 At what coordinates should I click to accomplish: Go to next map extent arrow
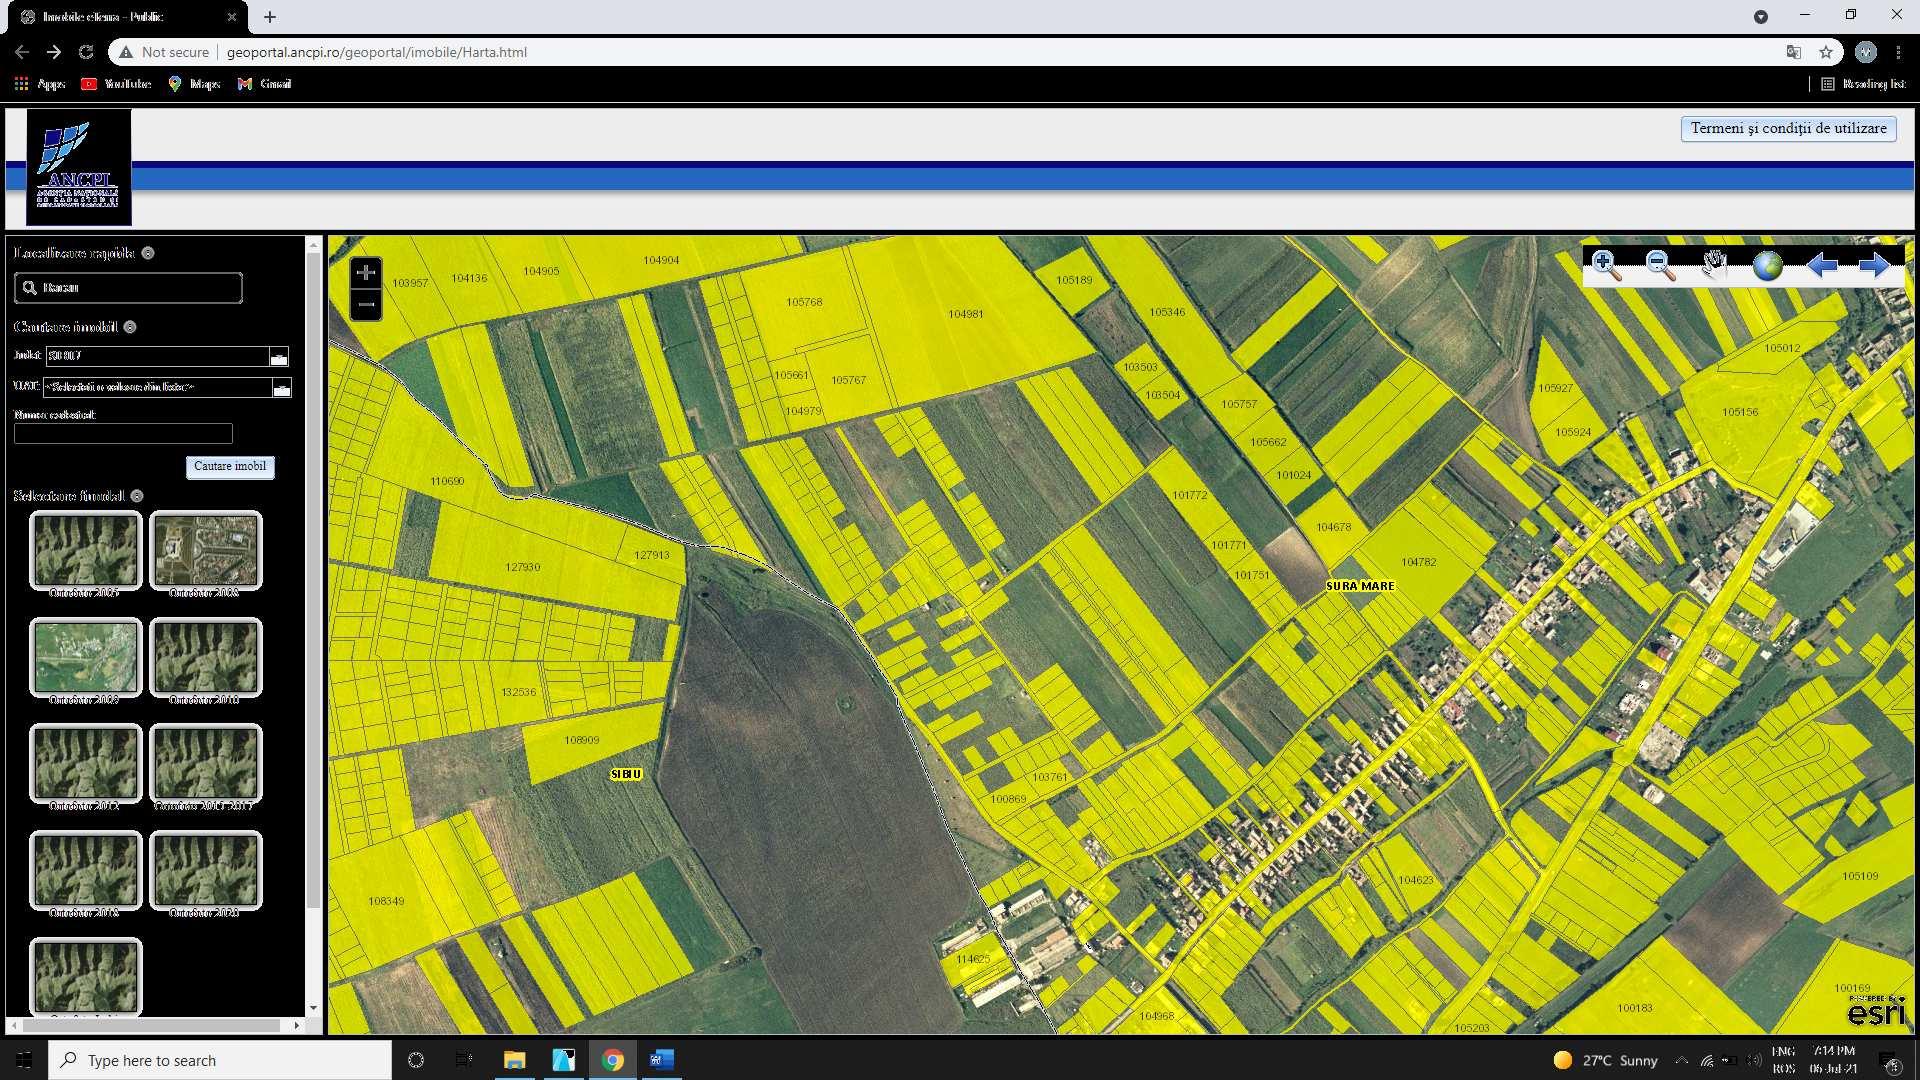click(x=1874, y=266)
